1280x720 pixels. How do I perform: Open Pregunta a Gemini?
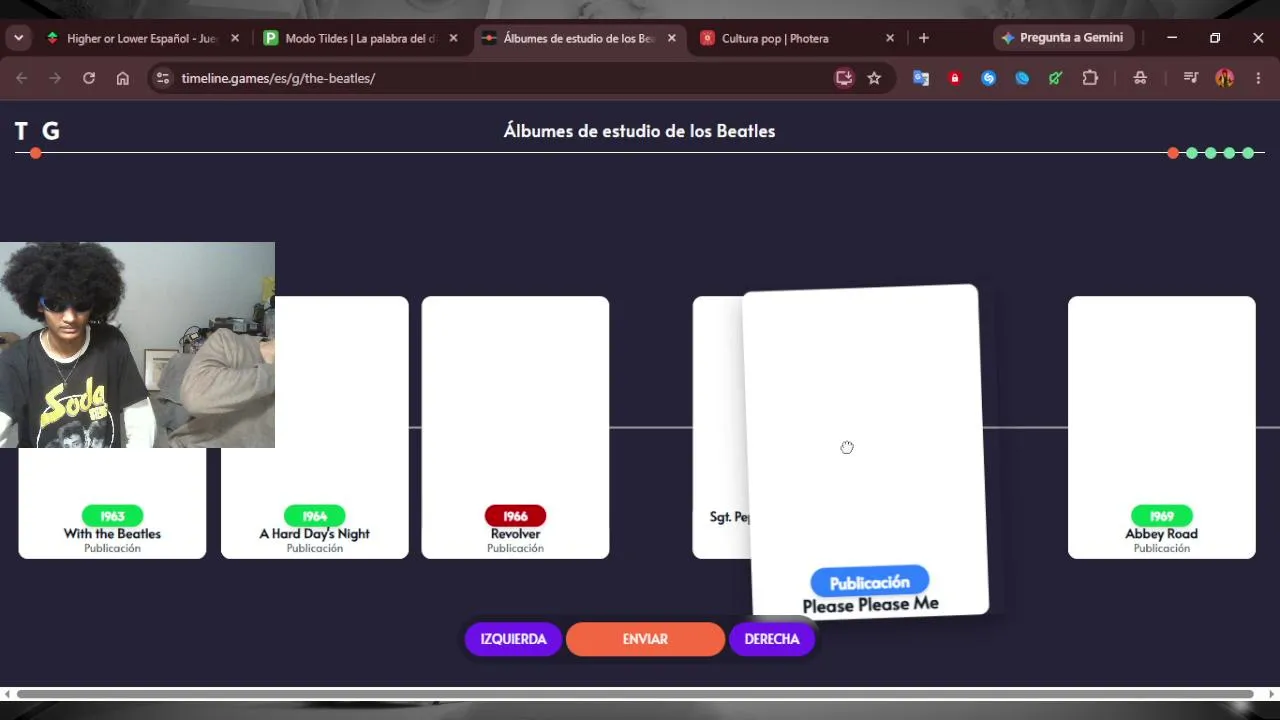point(1063,38)
